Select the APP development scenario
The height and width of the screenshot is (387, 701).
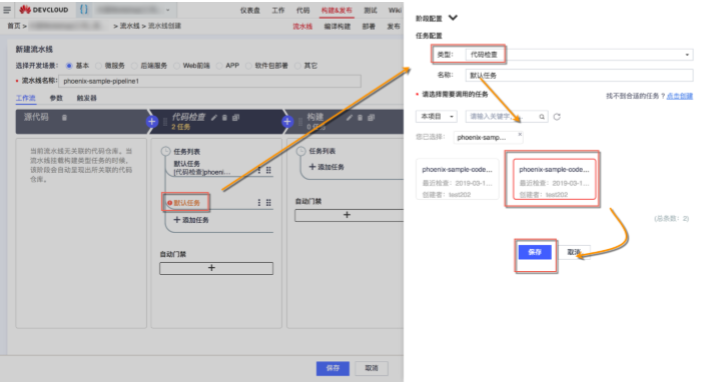[219, 66]
